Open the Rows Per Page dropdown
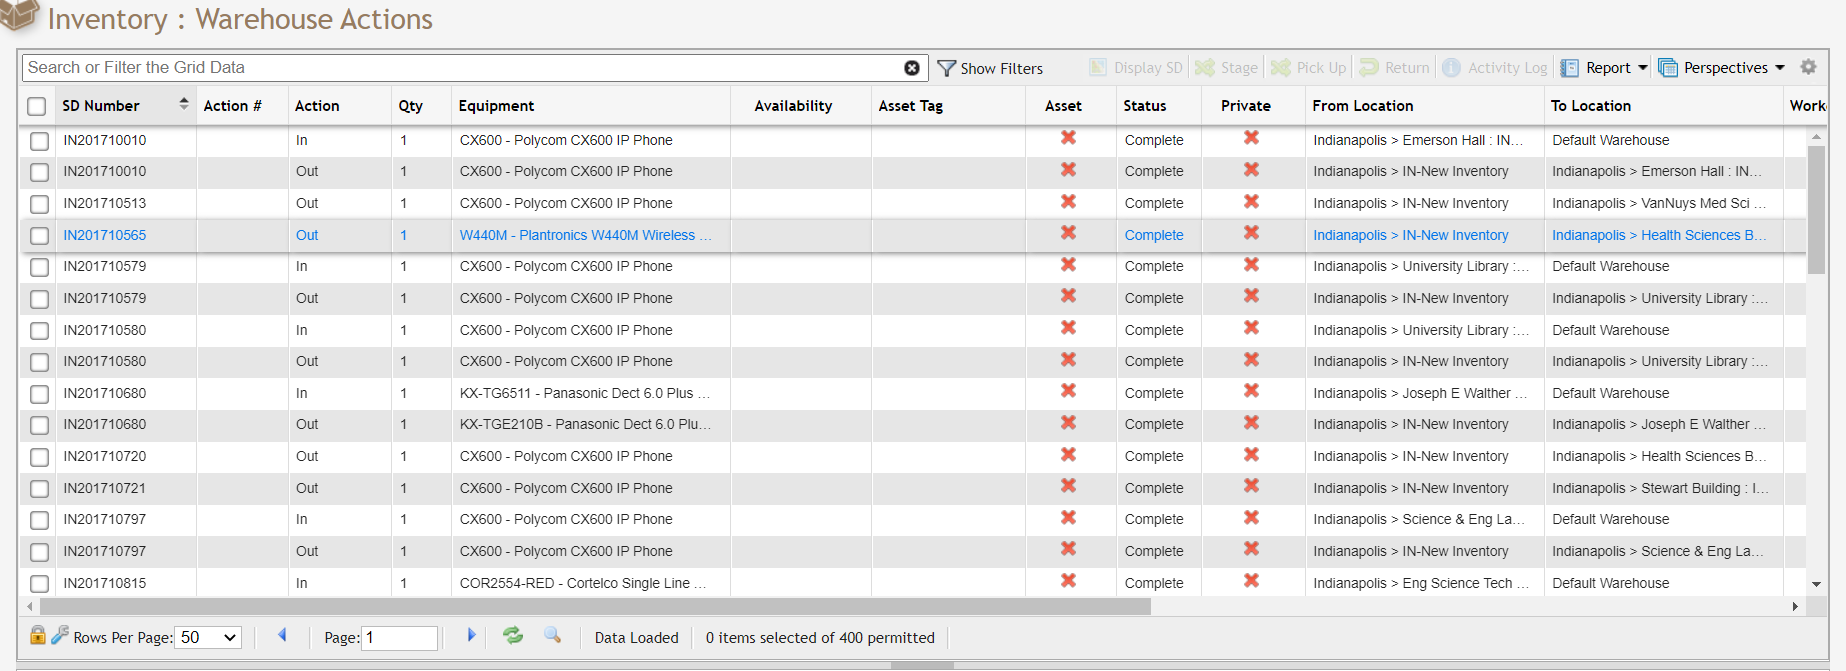Screen dimensions: 1846x671 208,638
